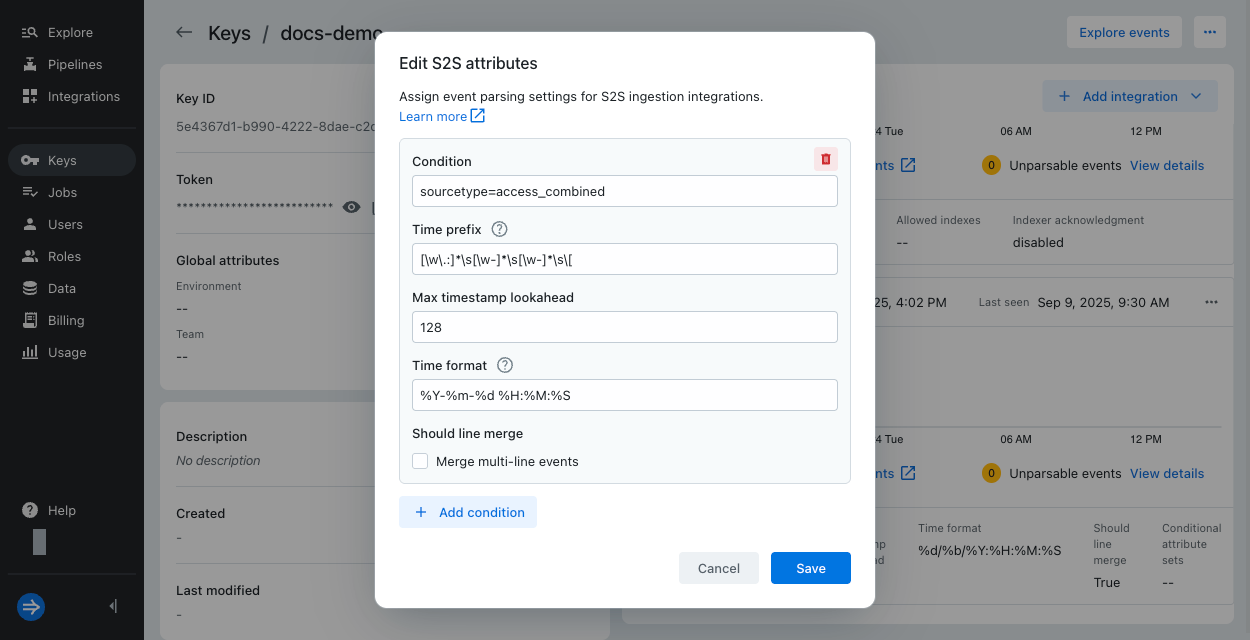
Task: Go back using the arrow icon
Action: tap(184, 32)
